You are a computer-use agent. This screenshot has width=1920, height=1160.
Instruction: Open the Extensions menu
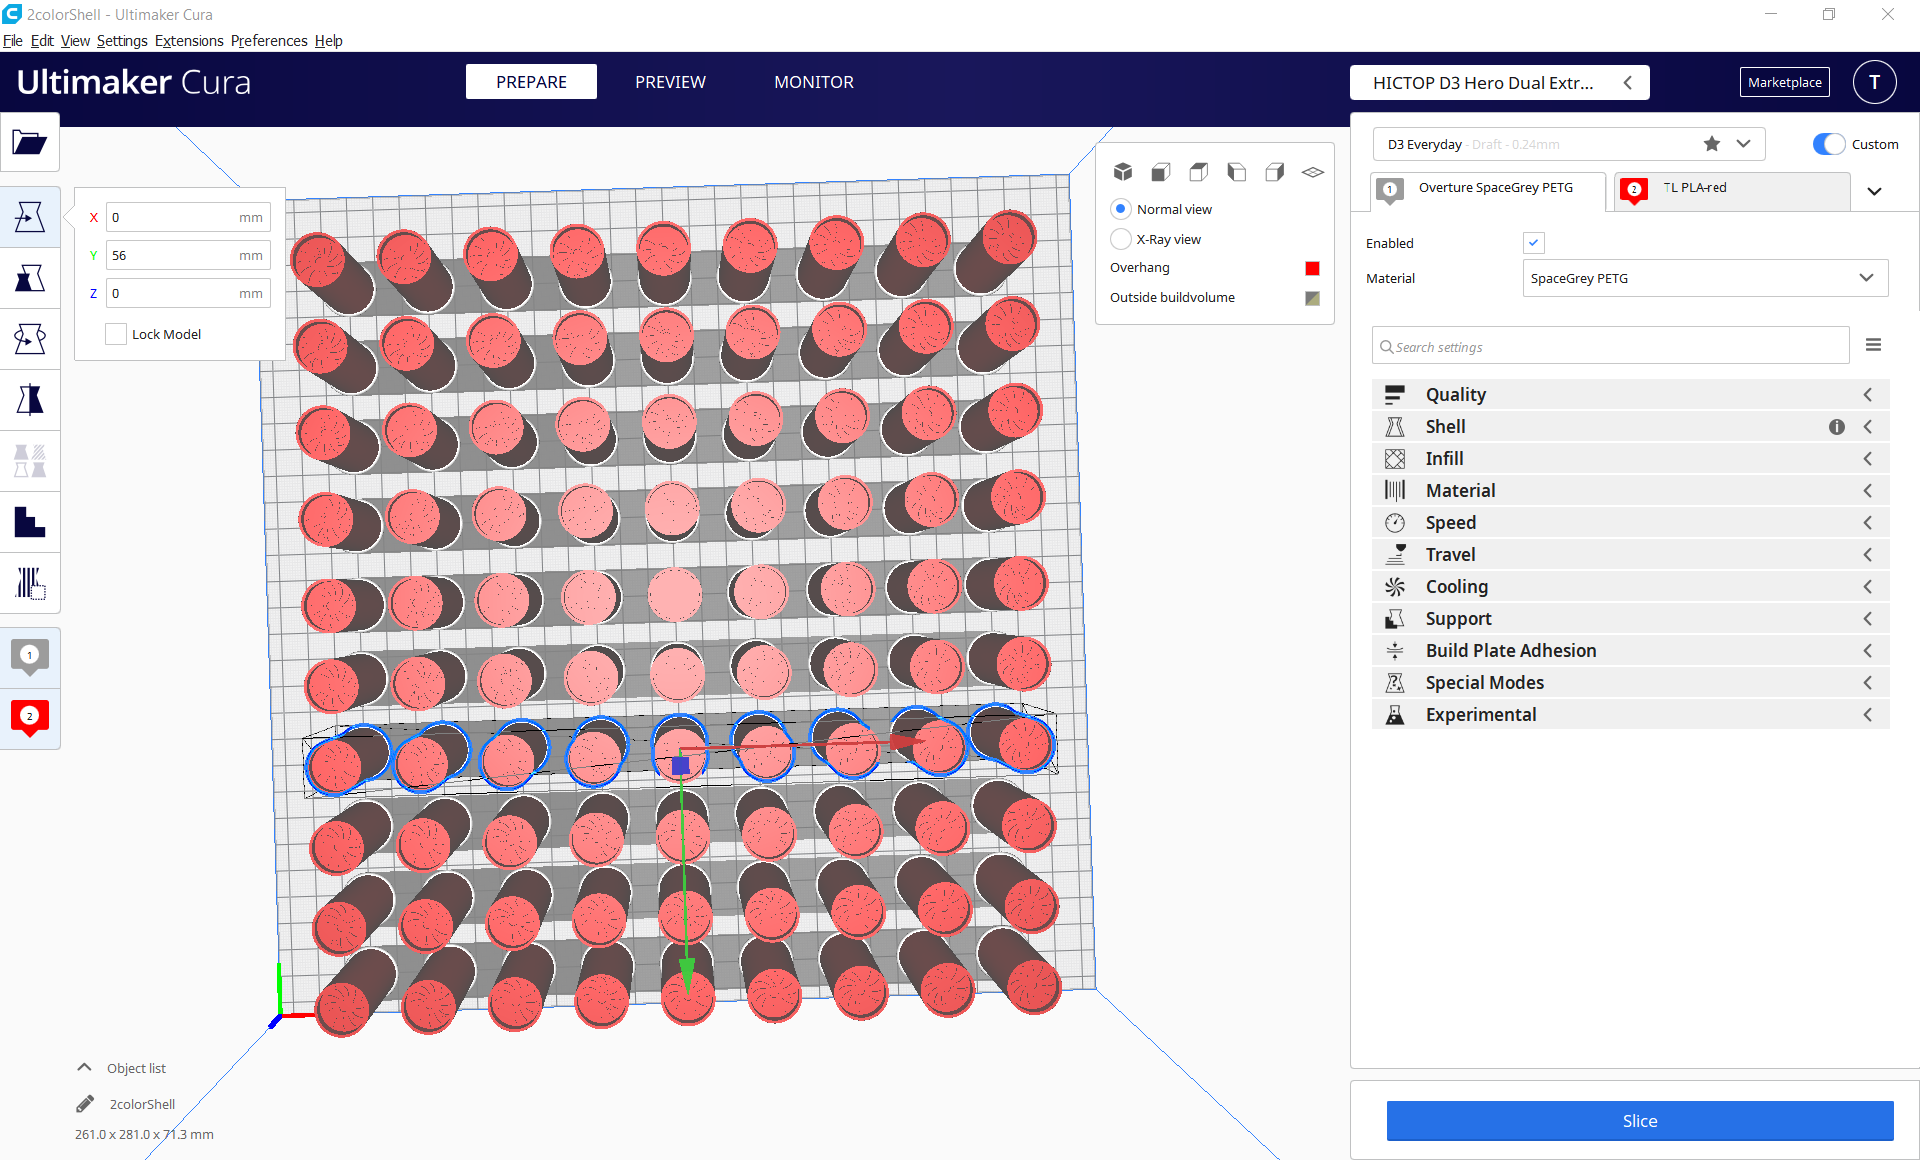189,40
